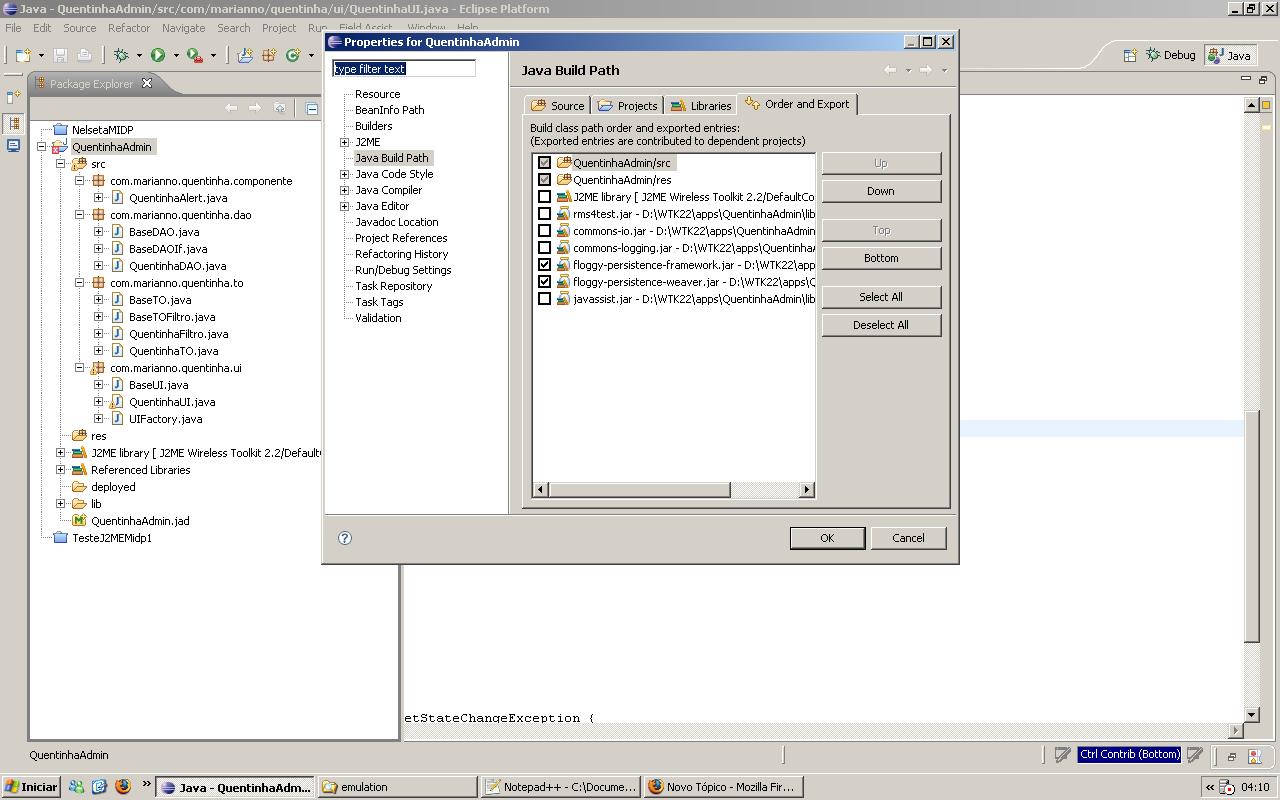
Task: Switch to the Debug perspective
Action: (x=1171, y=55)
